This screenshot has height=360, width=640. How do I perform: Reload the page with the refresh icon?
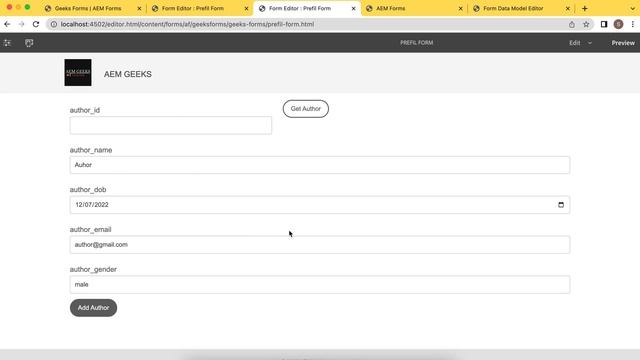(36, 24)
